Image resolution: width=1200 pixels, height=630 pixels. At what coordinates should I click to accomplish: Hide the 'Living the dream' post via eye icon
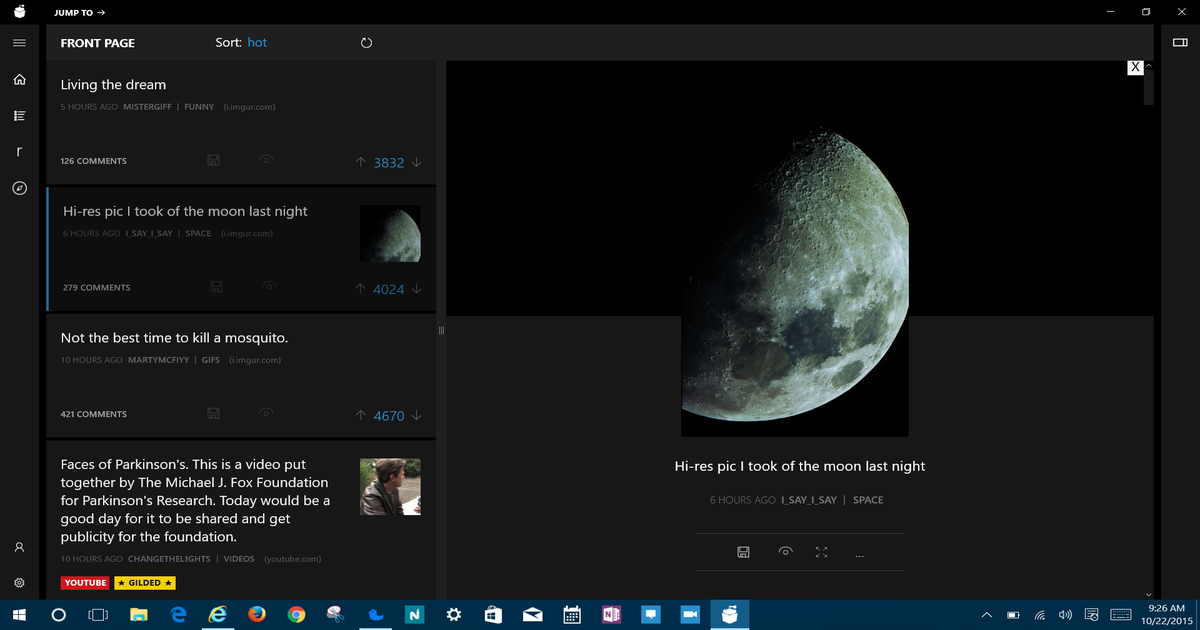[266, 159]
